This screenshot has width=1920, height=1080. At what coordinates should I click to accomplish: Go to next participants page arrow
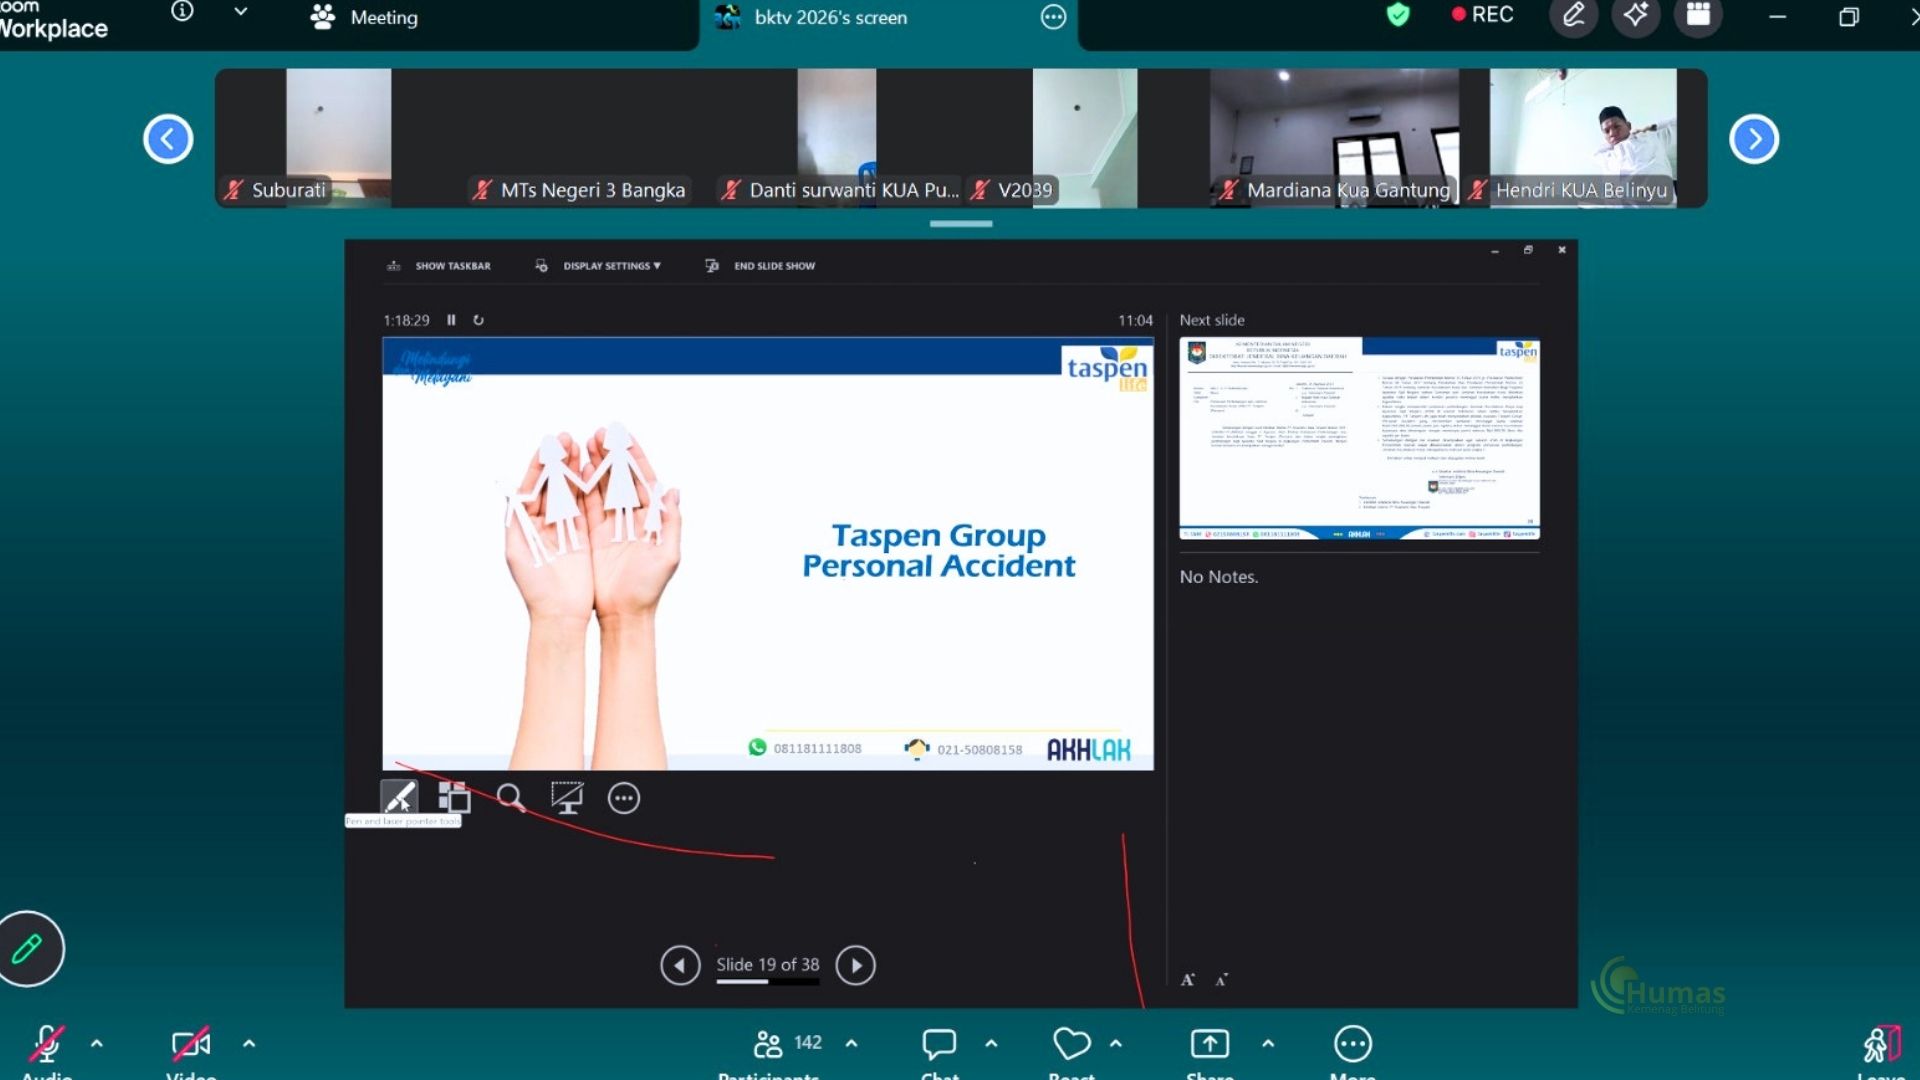coord(1754,139)
